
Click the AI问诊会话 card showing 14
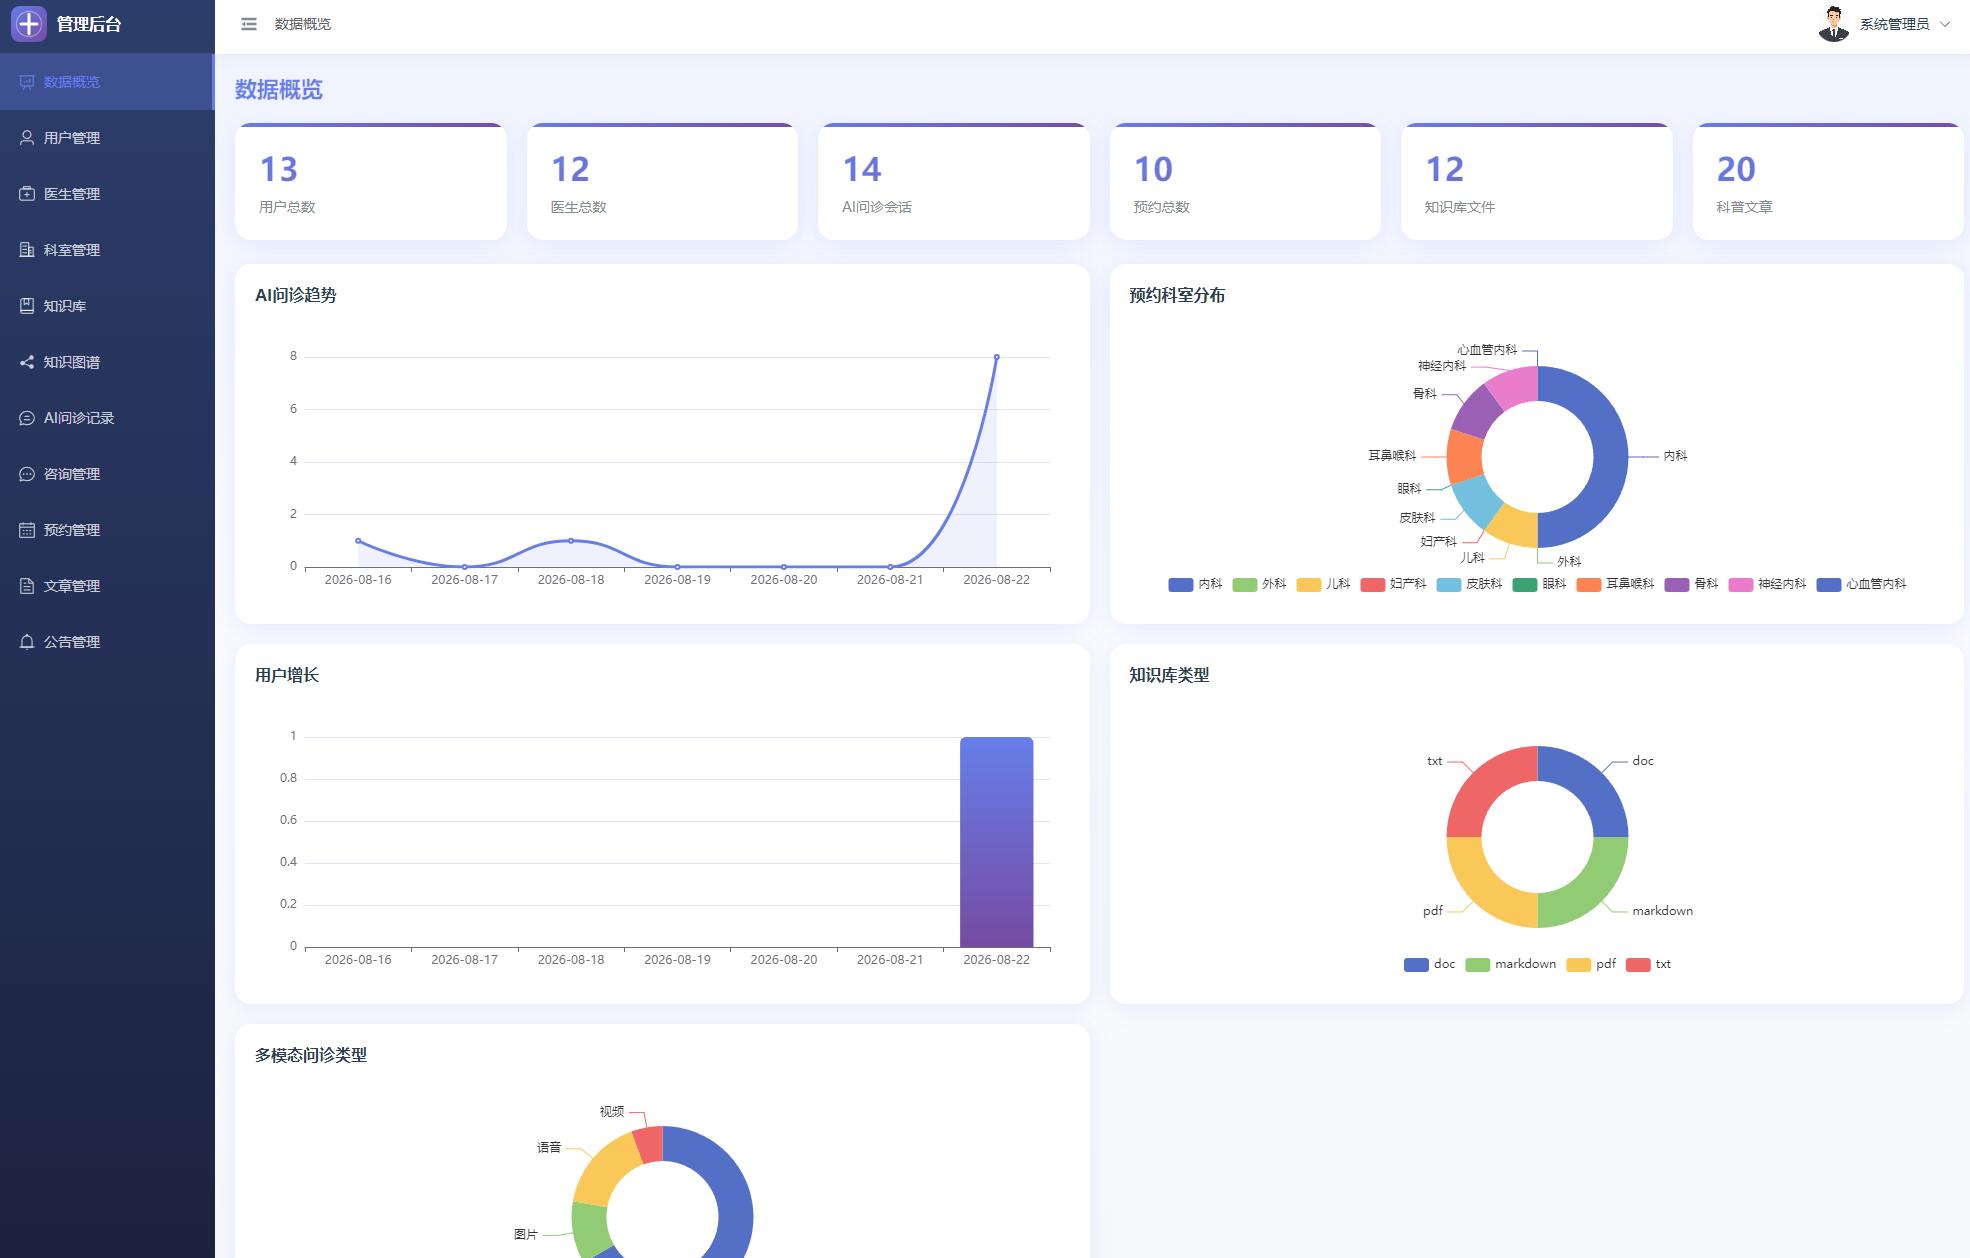pos(954,182)
